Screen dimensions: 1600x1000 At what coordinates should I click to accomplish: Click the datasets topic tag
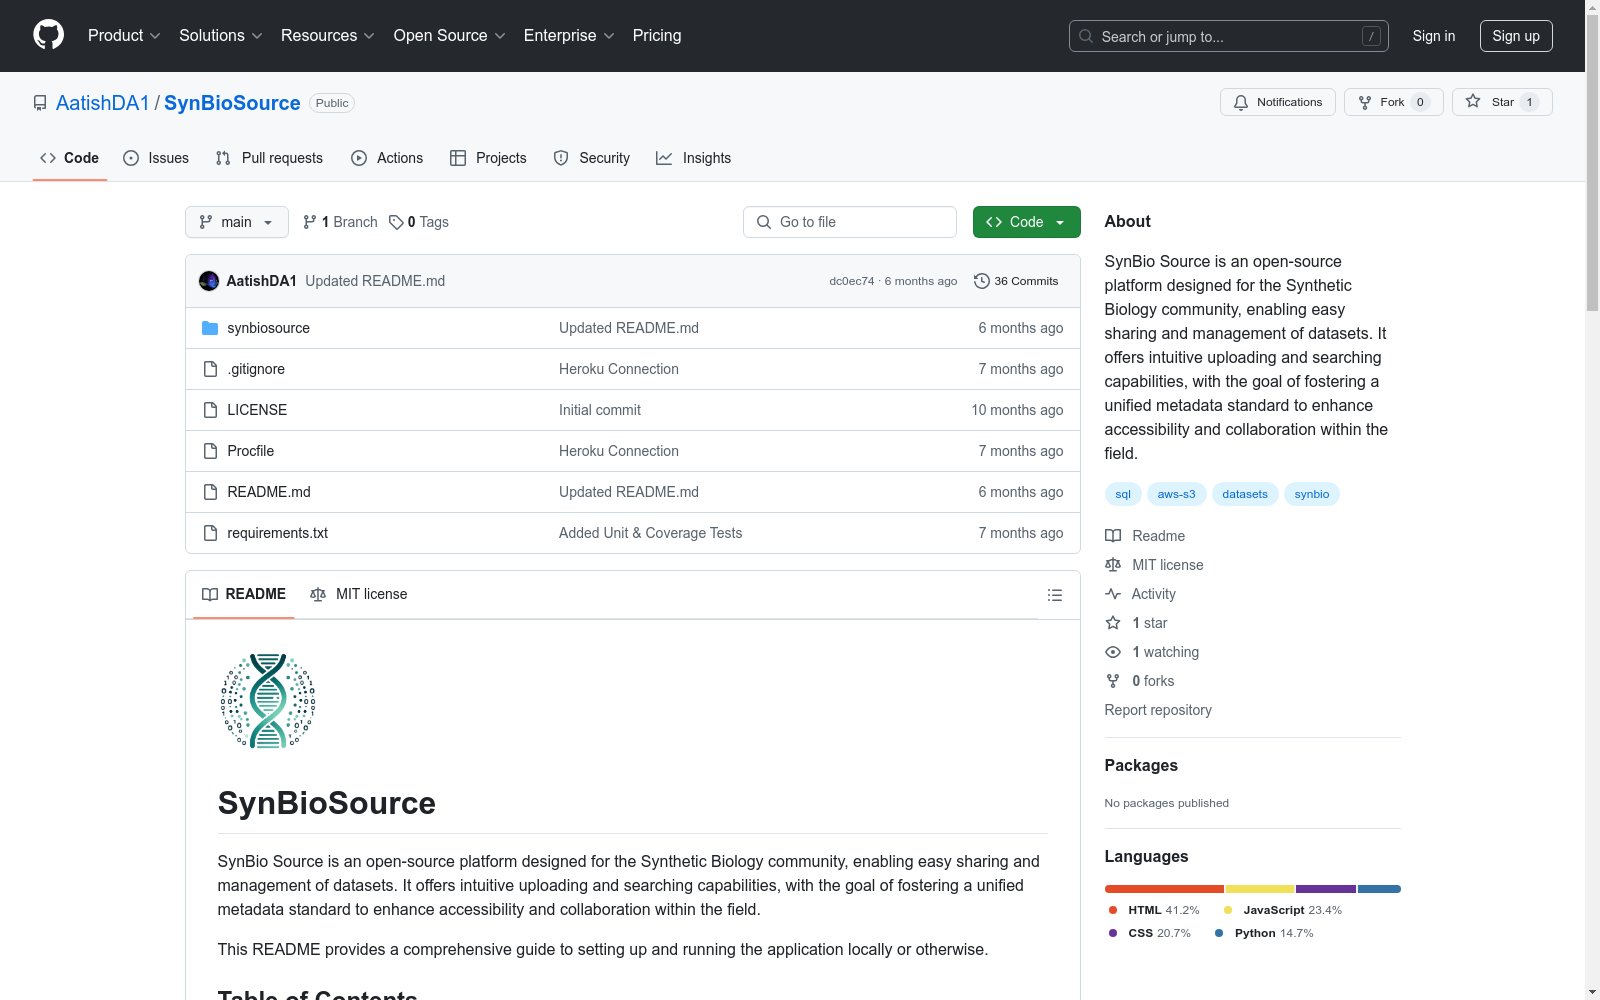(1245, 494)
